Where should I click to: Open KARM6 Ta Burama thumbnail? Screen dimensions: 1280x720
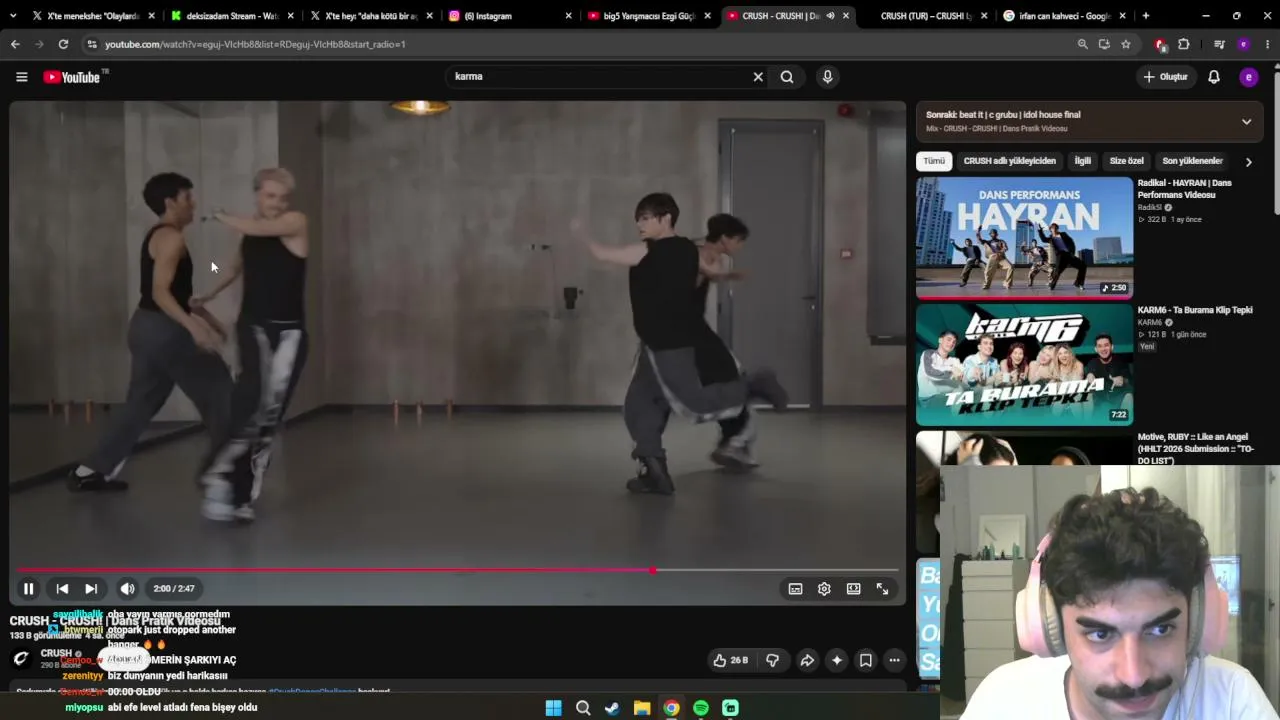[1024, 365]
